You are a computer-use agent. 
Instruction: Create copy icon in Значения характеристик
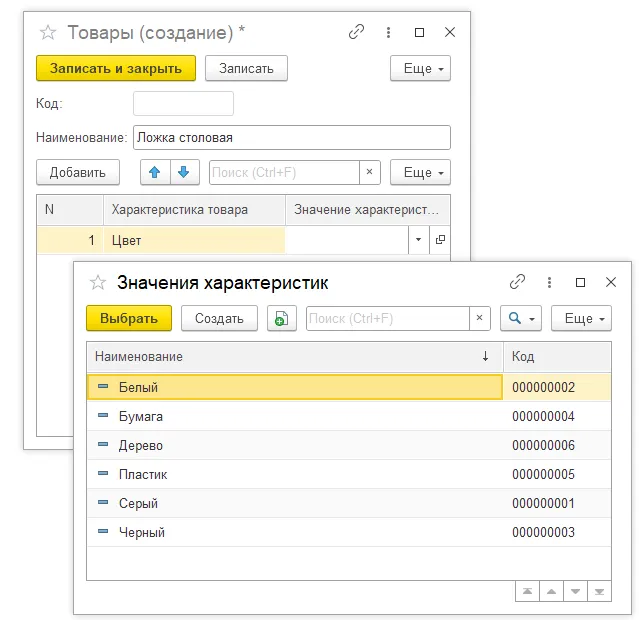pyautogui.click(x=282, y=319)
